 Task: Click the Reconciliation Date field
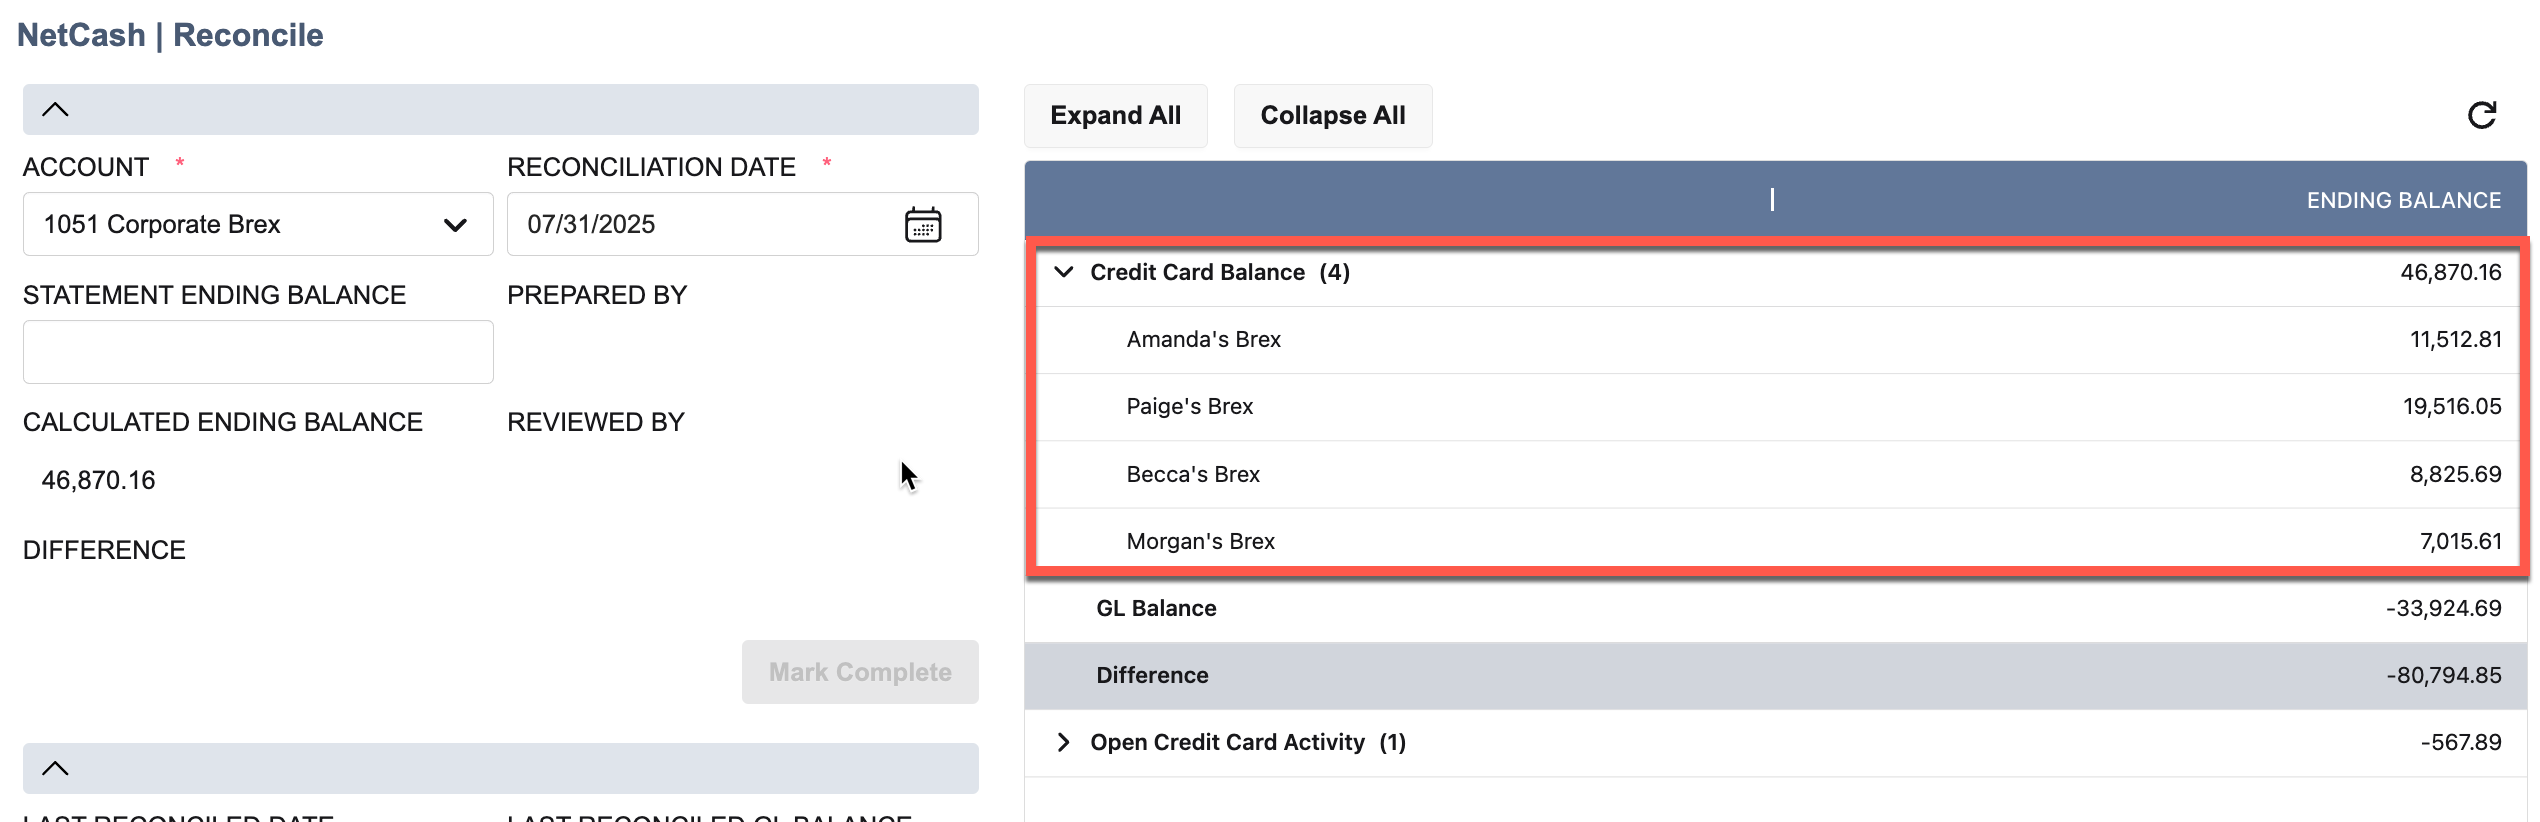(700, 225)
